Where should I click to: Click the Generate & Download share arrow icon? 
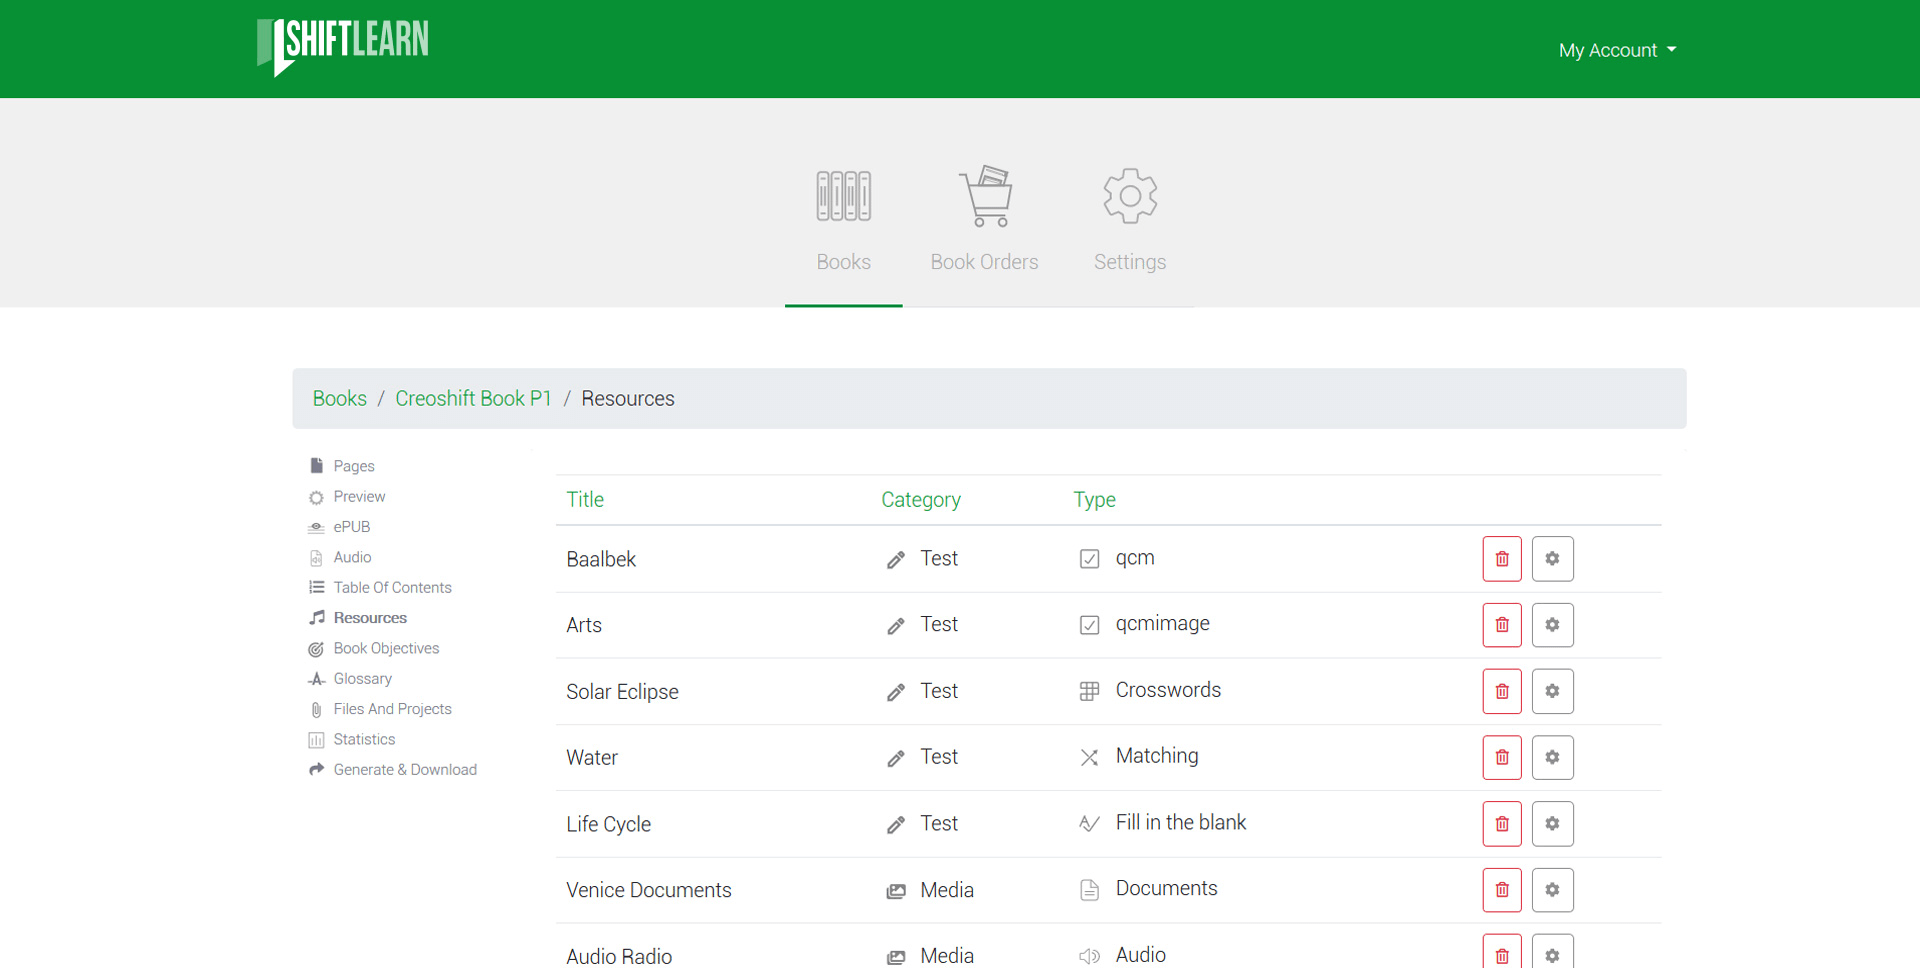[x=316, y=769]
